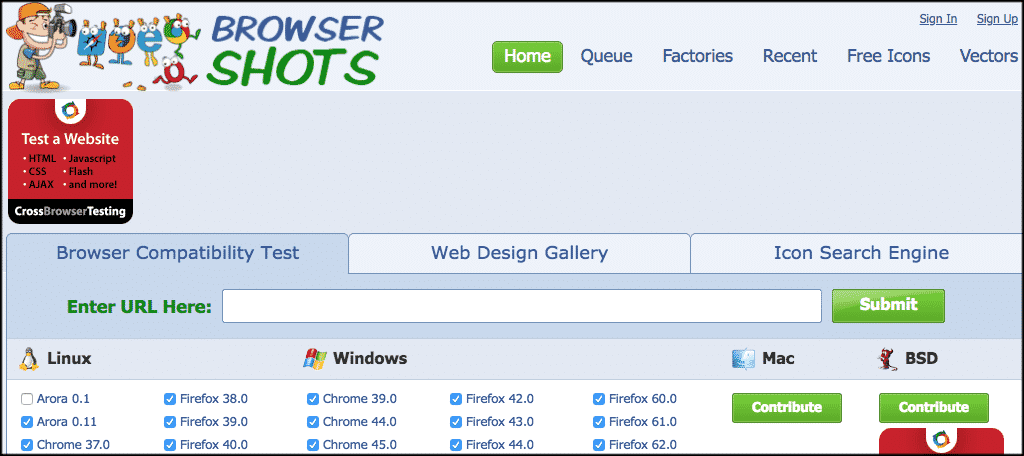Toggle the Chrome 45.0 checkbox
Screen dimensions: 1024x456
[313, 445]
